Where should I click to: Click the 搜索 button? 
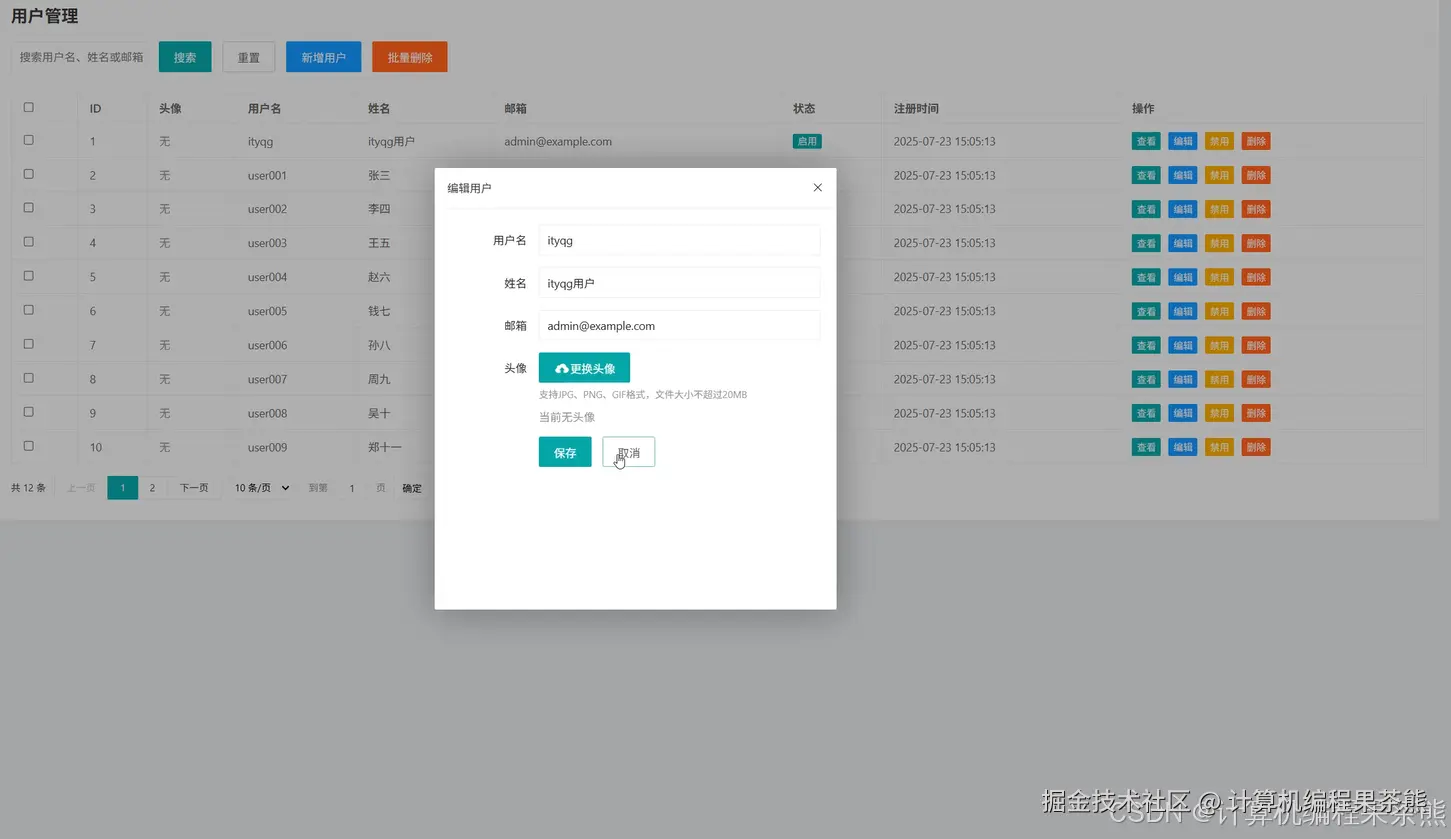click(x=185, y=57)
